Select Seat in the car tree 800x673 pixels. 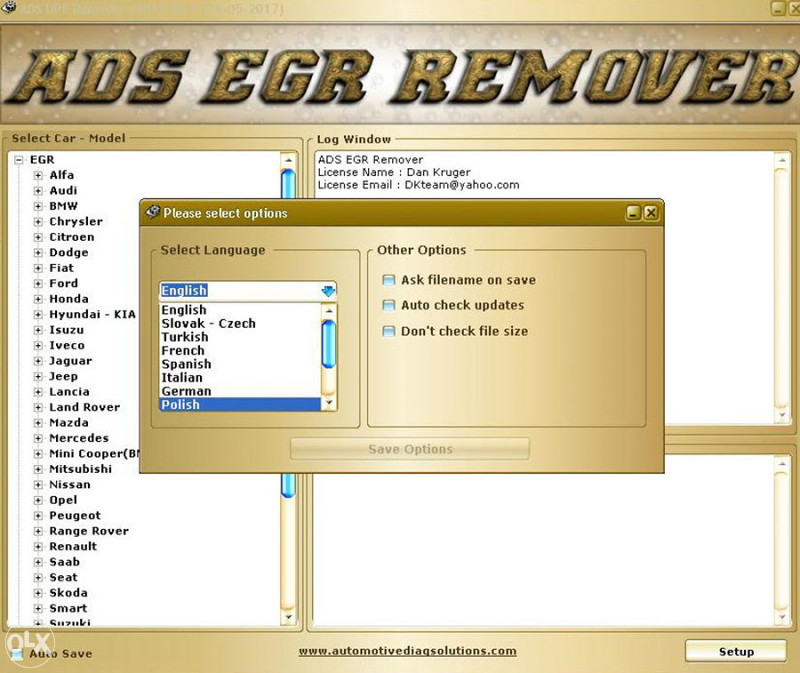click(63, 578)
